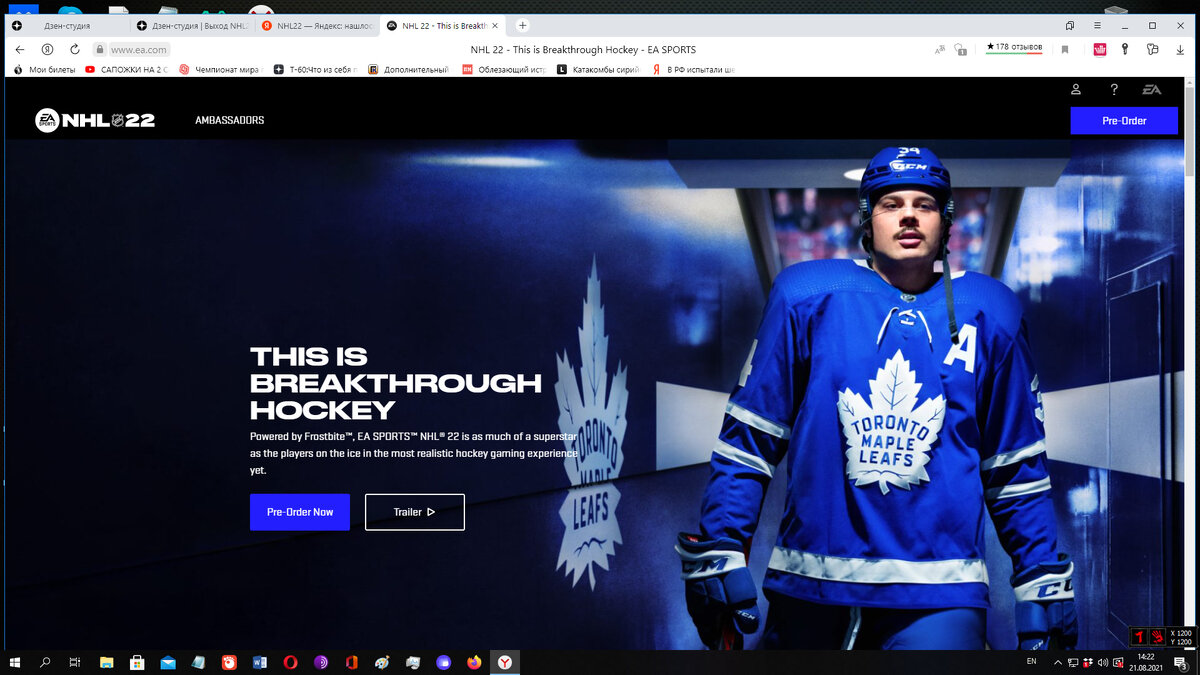Open the clock showing 14:22

click(x=1145, y=662)
